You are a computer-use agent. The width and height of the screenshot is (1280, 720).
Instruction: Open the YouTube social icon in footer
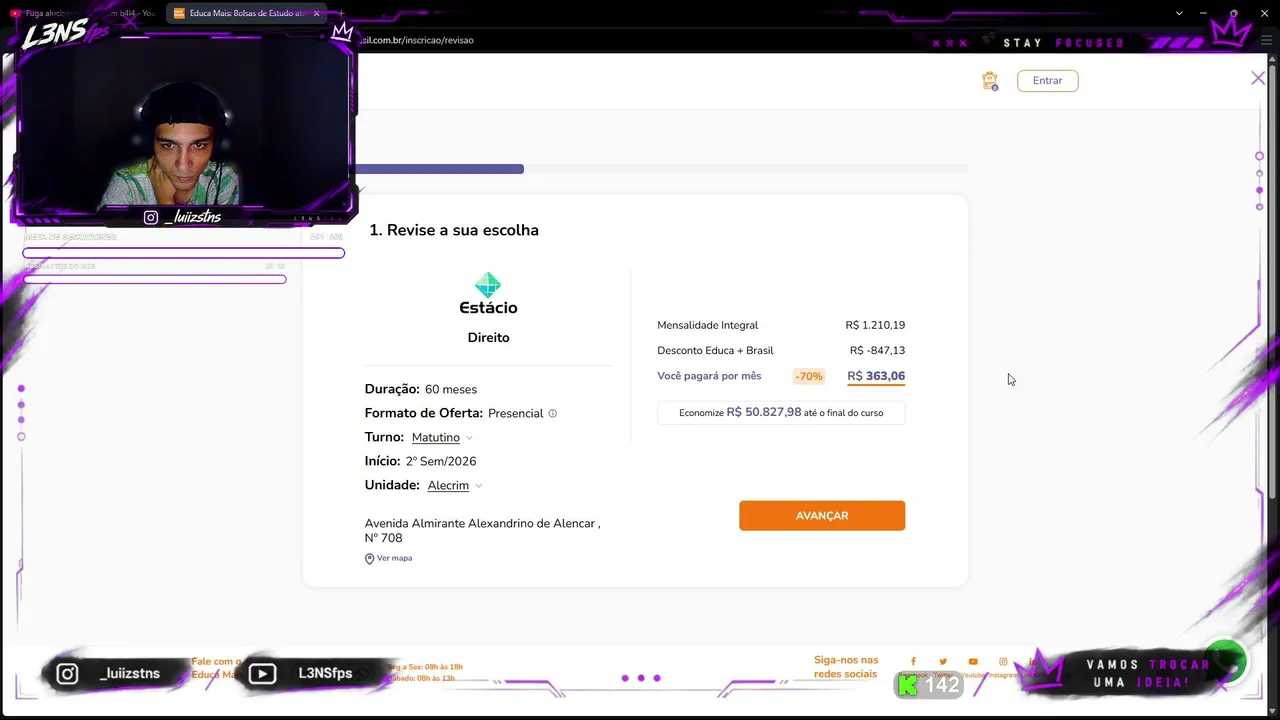click(x=973, y=661)
